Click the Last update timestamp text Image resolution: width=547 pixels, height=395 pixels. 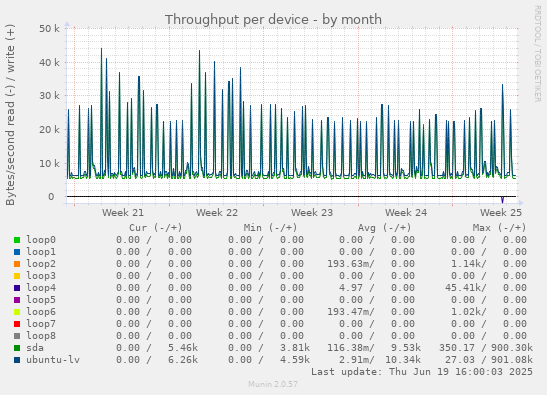(422, 372)
